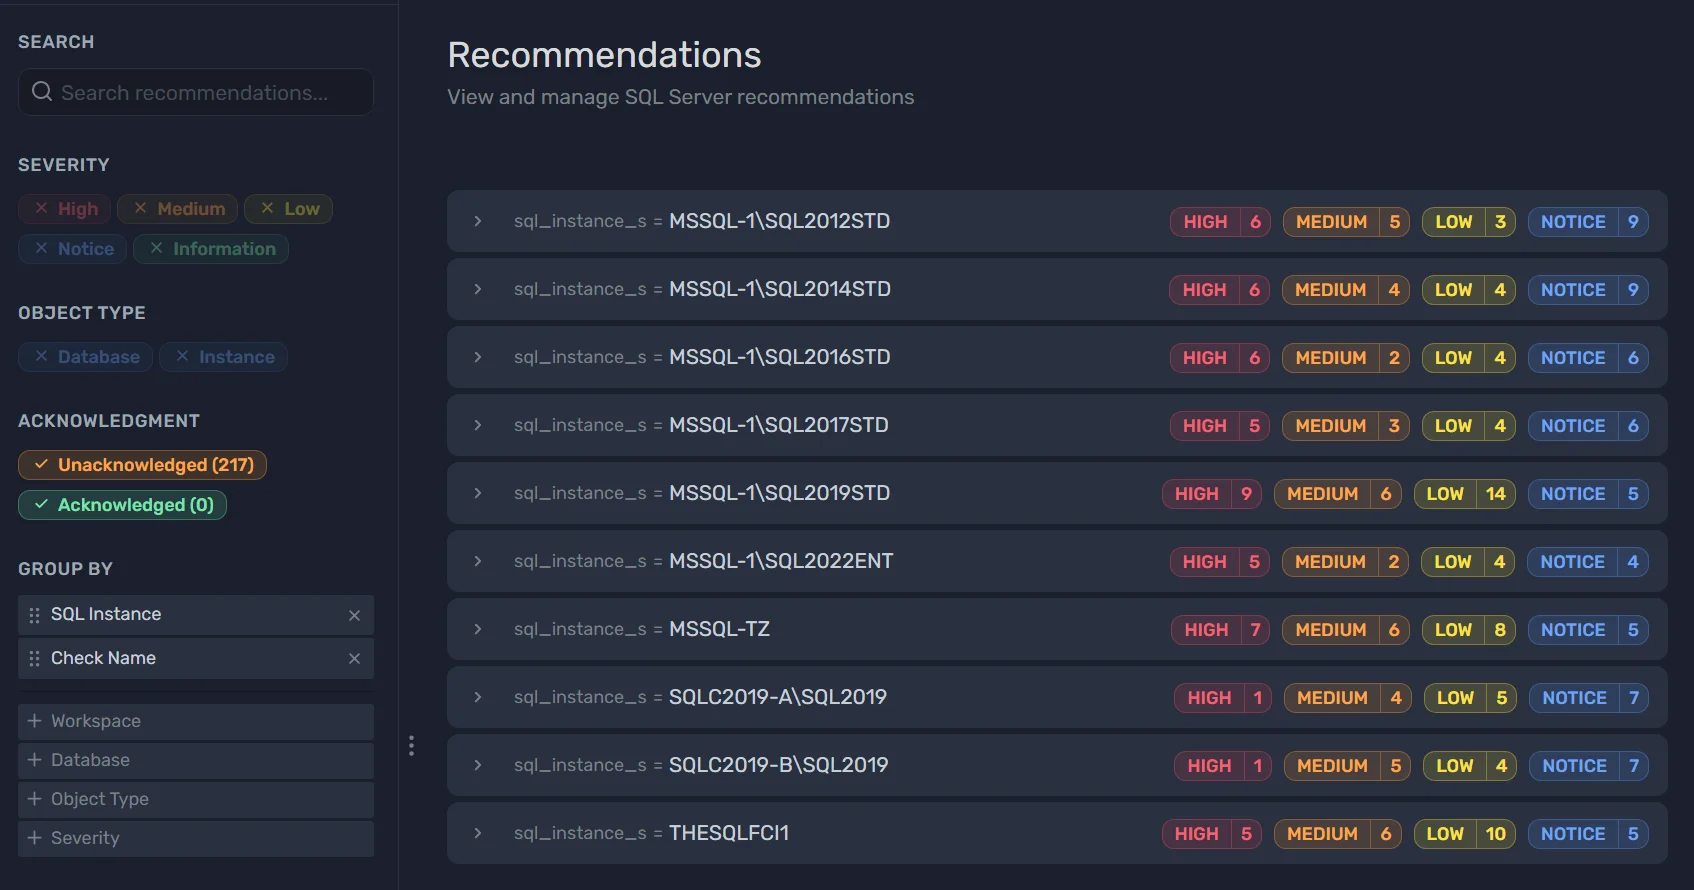The image size is (1694, 890).
Task: Toggle the Medium severity filter chip
Action: 178,209
